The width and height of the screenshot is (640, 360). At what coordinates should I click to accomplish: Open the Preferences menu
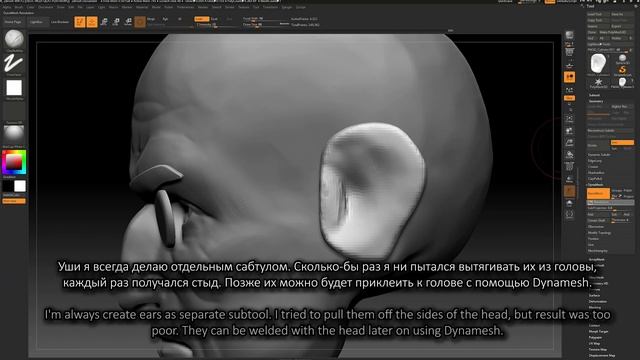185,7
